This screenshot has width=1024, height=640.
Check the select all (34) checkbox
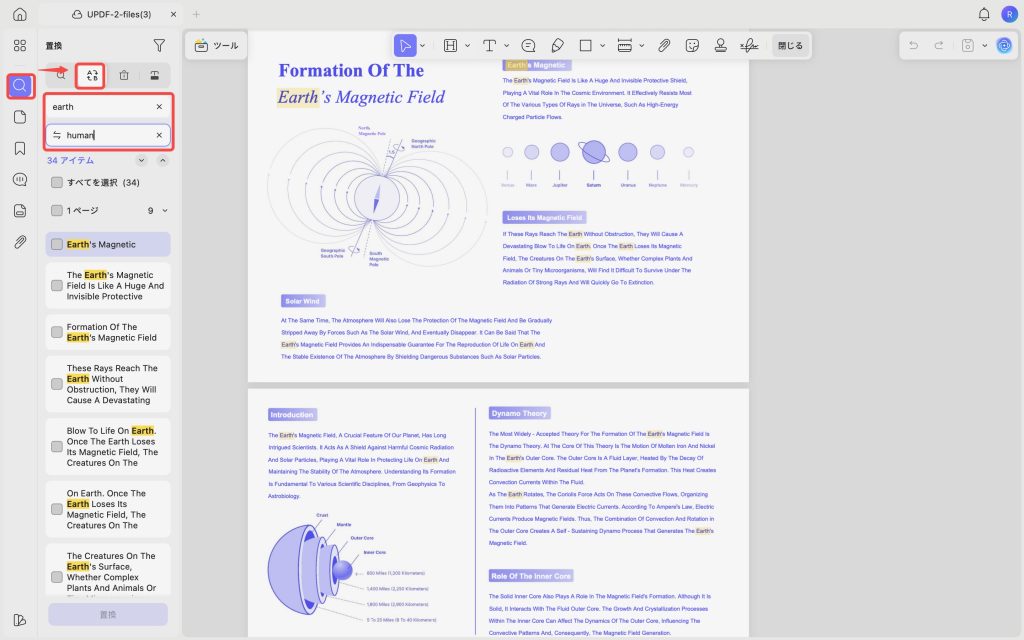(x=57, y=182)
